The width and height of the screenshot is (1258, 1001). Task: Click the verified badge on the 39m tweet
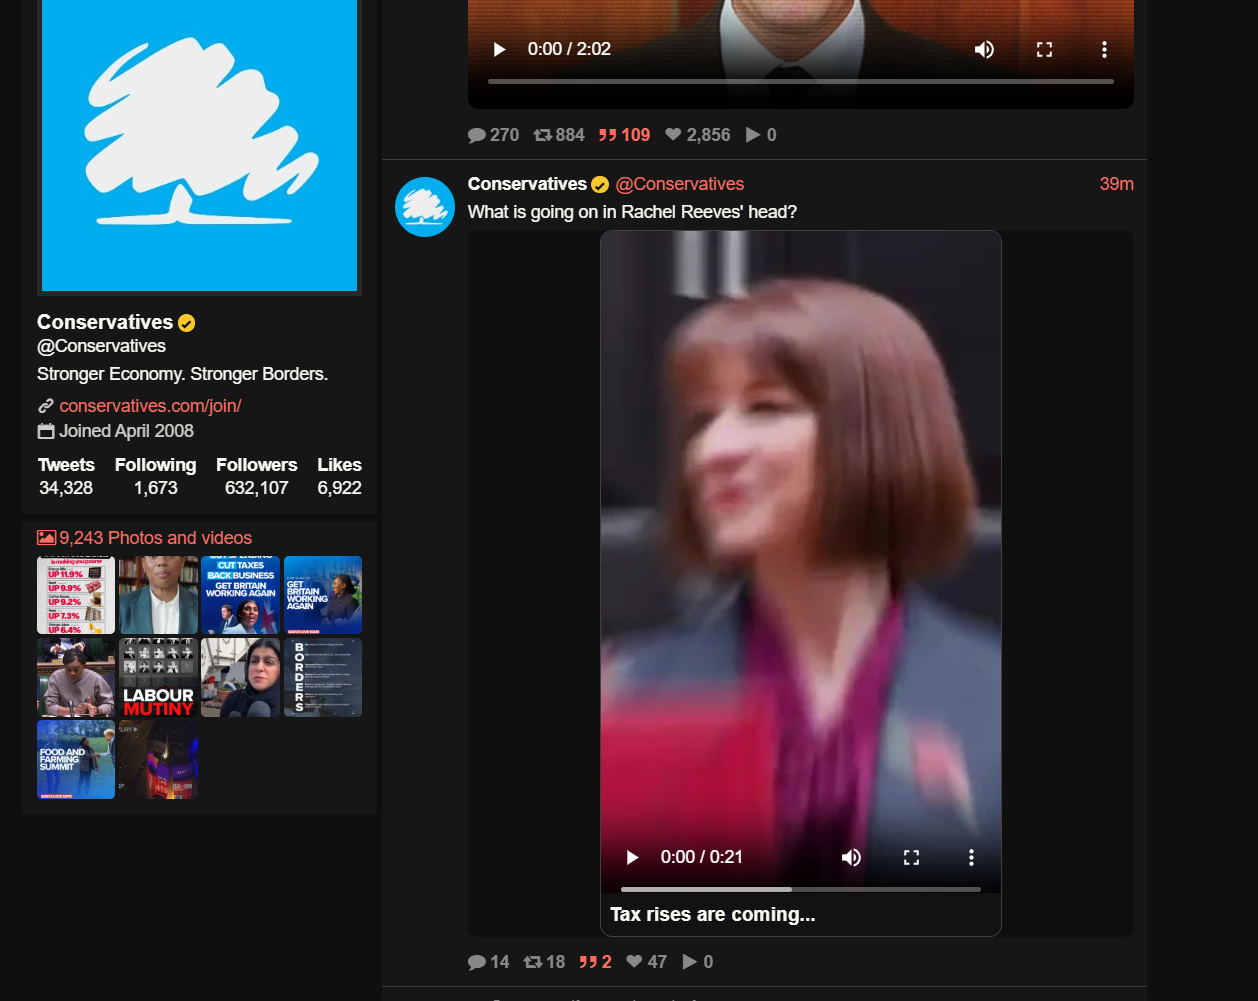[600, 185]
